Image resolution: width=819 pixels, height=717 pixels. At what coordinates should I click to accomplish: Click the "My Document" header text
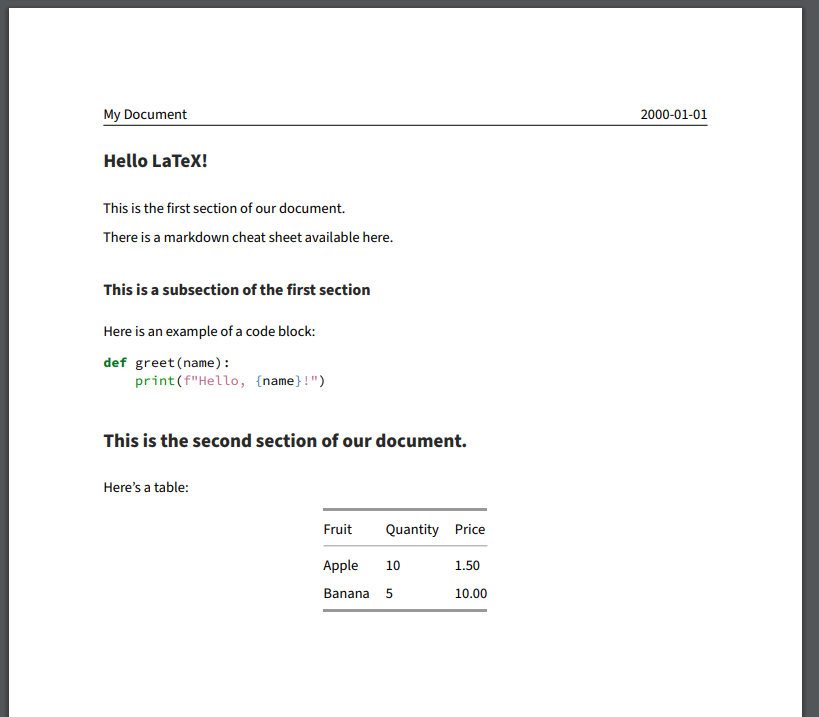click(145, 114)
